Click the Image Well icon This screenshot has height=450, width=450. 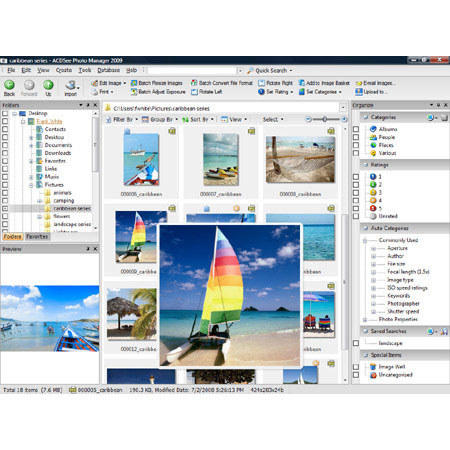coord(373,367)
